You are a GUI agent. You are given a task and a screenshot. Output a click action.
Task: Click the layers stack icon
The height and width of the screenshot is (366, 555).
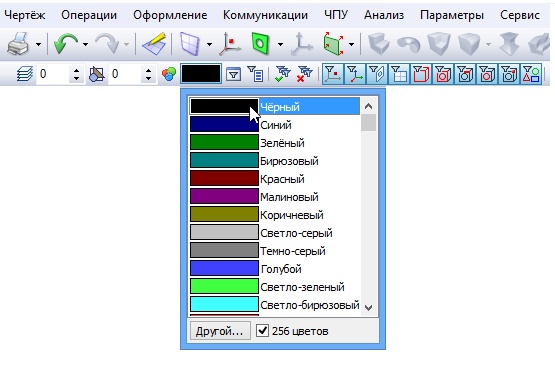[24, 74]
